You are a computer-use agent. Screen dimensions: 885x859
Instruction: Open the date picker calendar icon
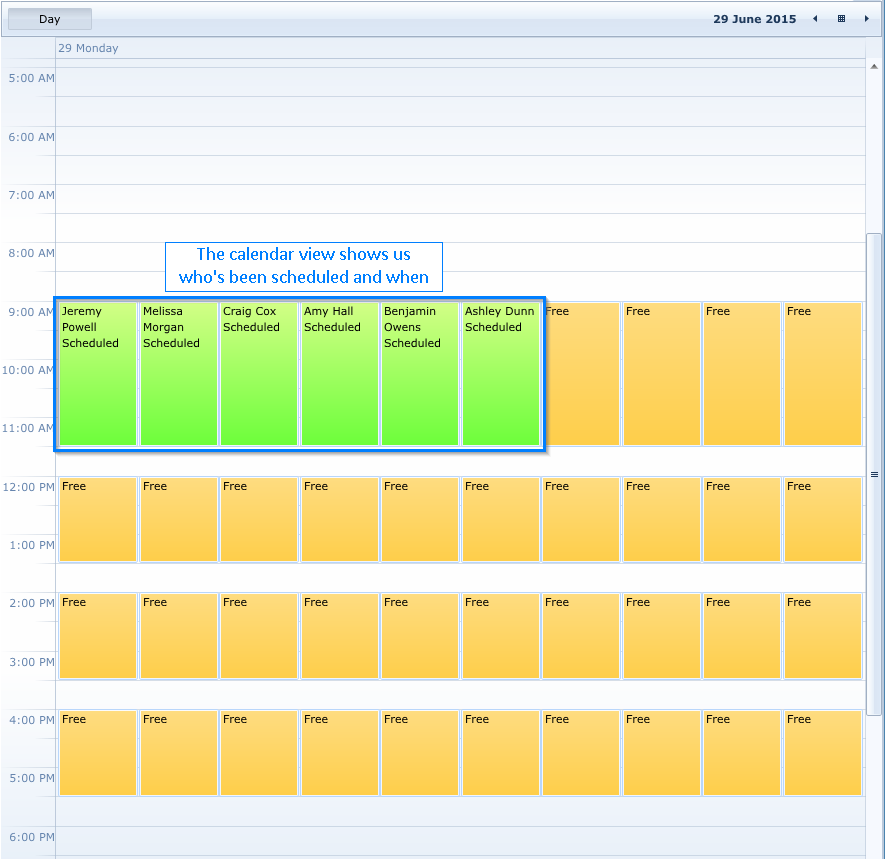[x=841, y=19]
